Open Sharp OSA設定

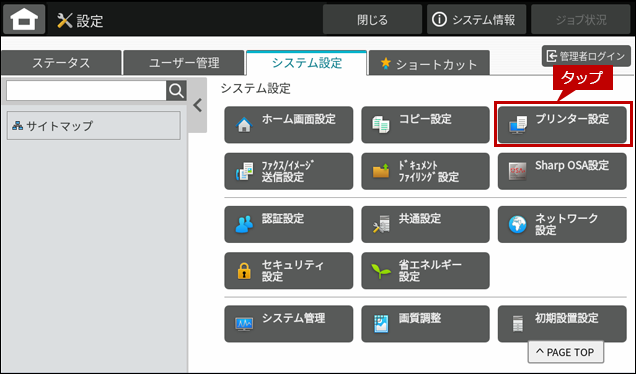(x=562, y=171)
